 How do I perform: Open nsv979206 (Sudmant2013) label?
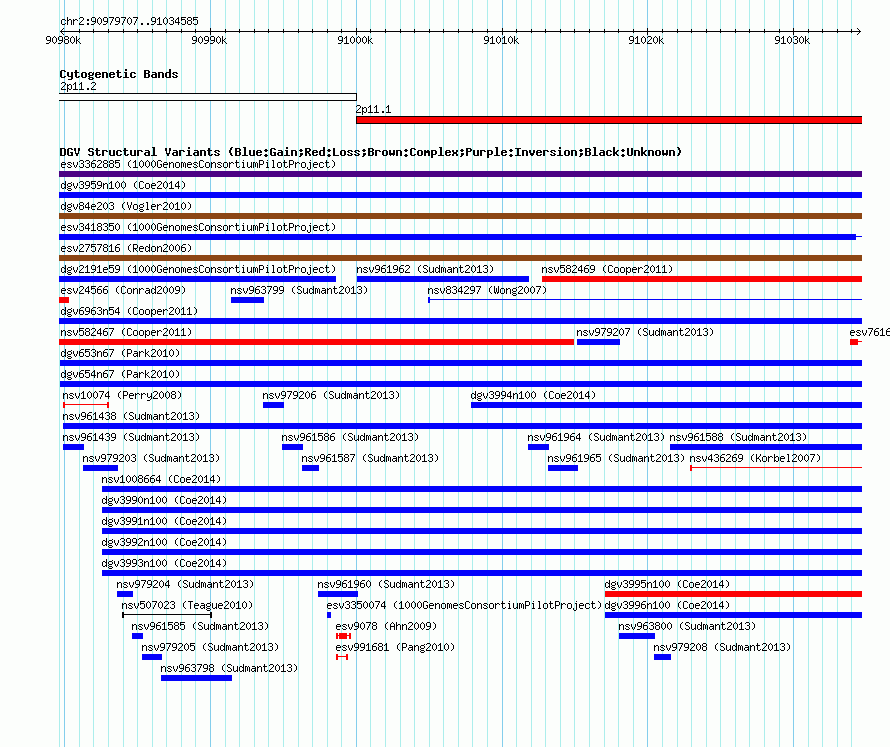pyautogui.click(x=331, y=395)
